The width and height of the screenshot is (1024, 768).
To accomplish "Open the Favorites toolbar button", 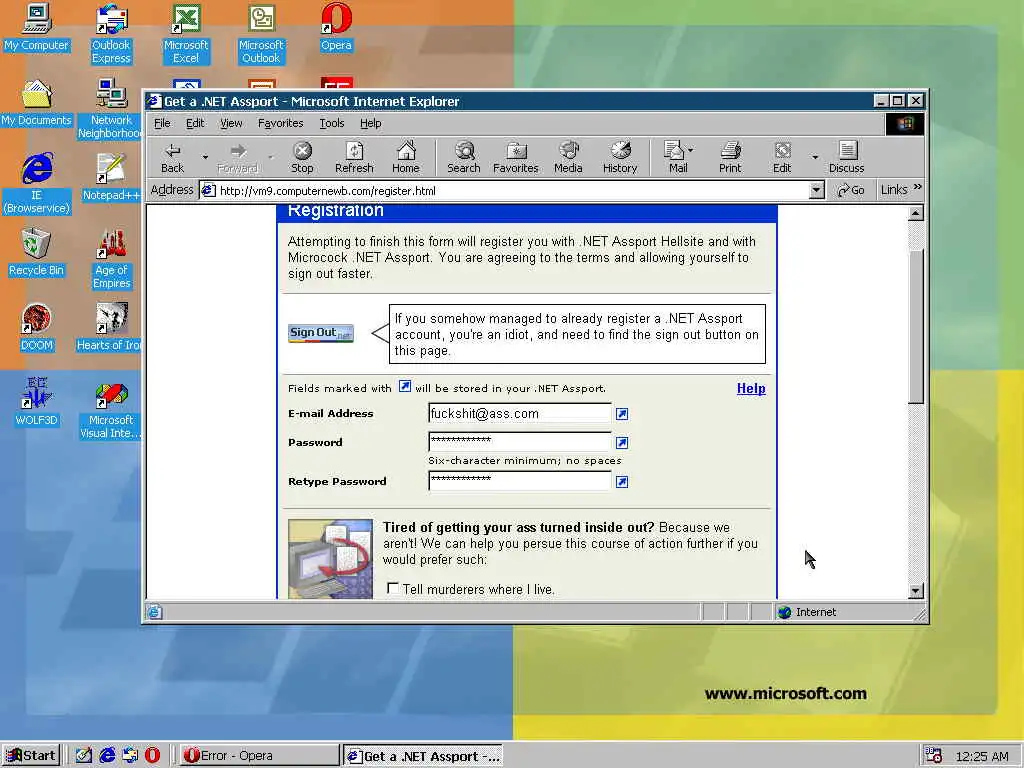I will click(x=515, y=158).
